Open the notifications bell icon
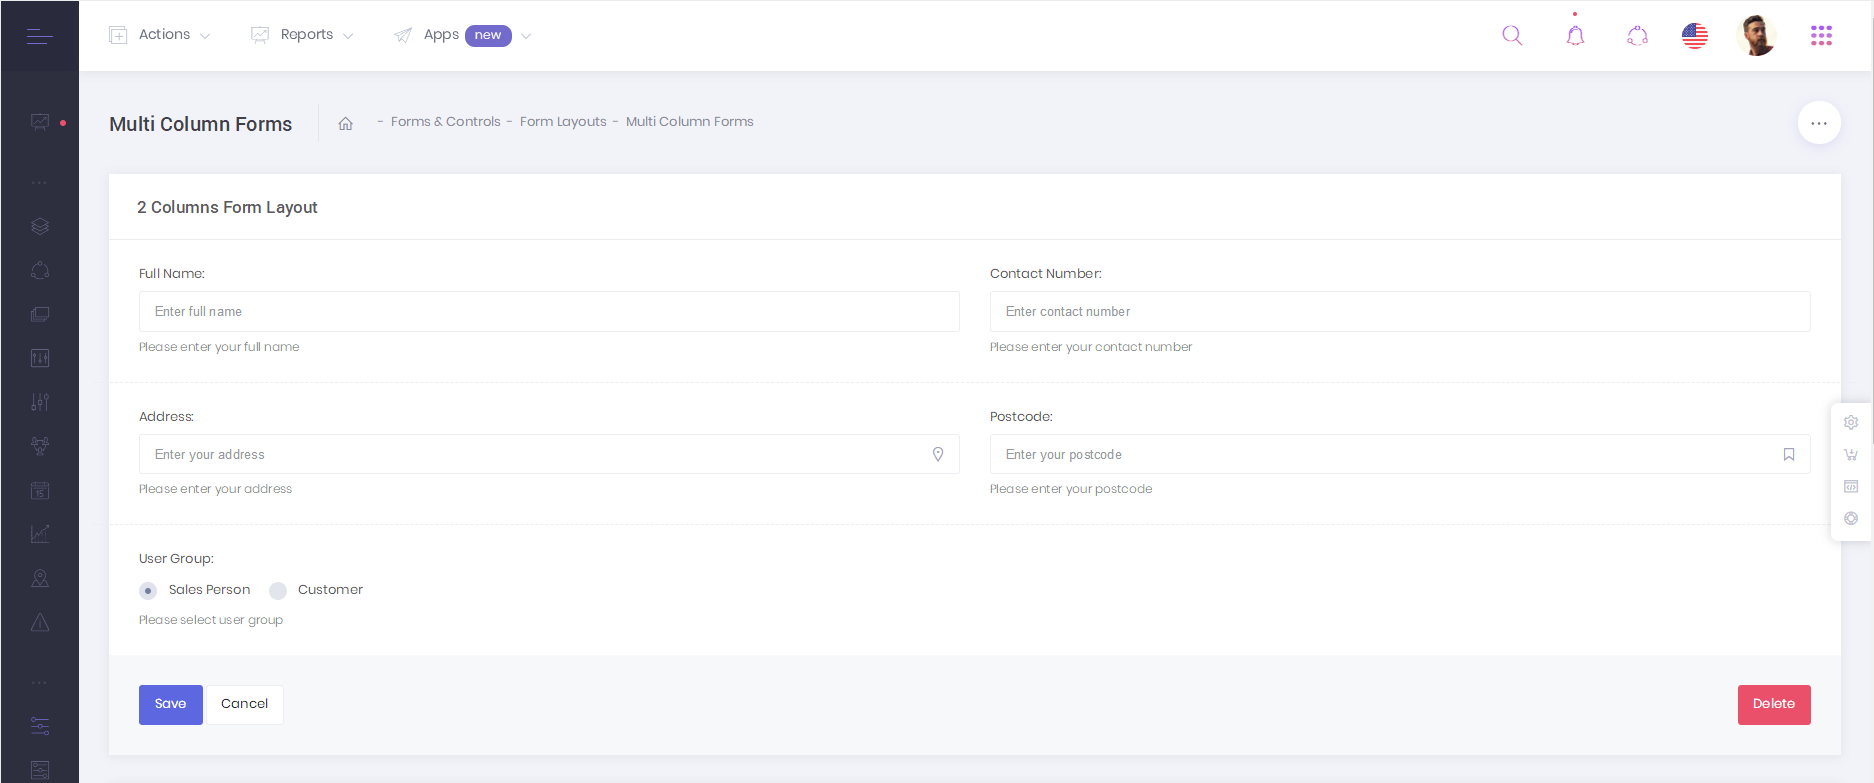1874x783 pixels. click(1575, 36)
